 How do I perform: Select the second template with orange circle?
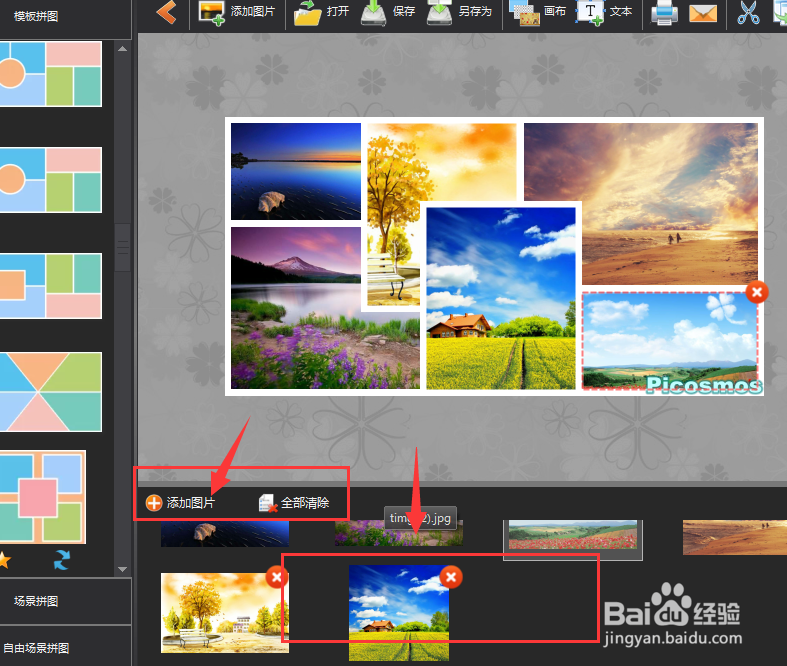pyautogui.click(x=51, y=180)
